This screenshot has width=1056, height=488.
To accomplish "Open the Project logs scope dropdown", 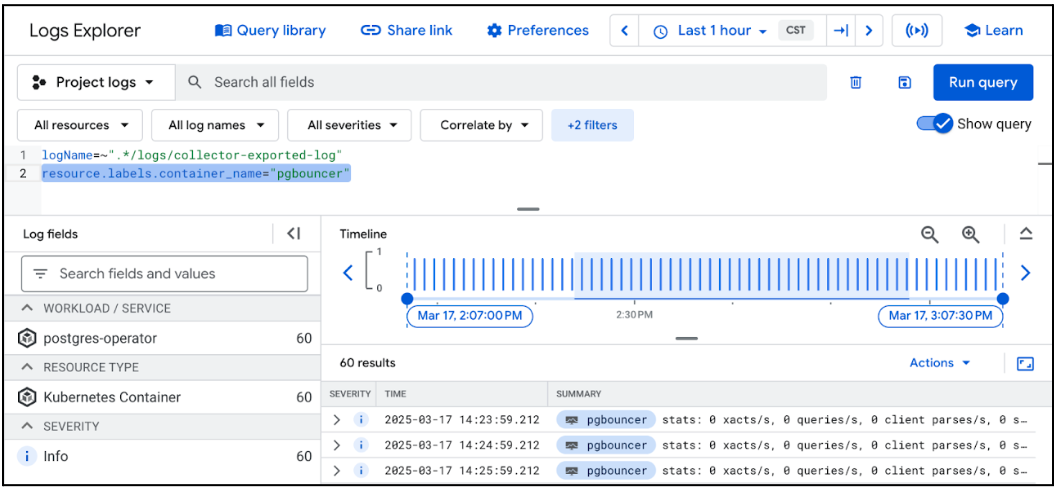I will [x=96, y=83].
